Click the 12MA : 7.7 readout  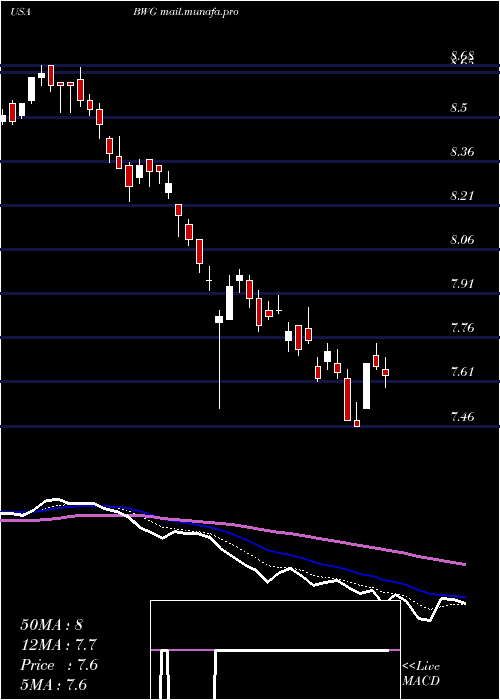click(58, 645)
